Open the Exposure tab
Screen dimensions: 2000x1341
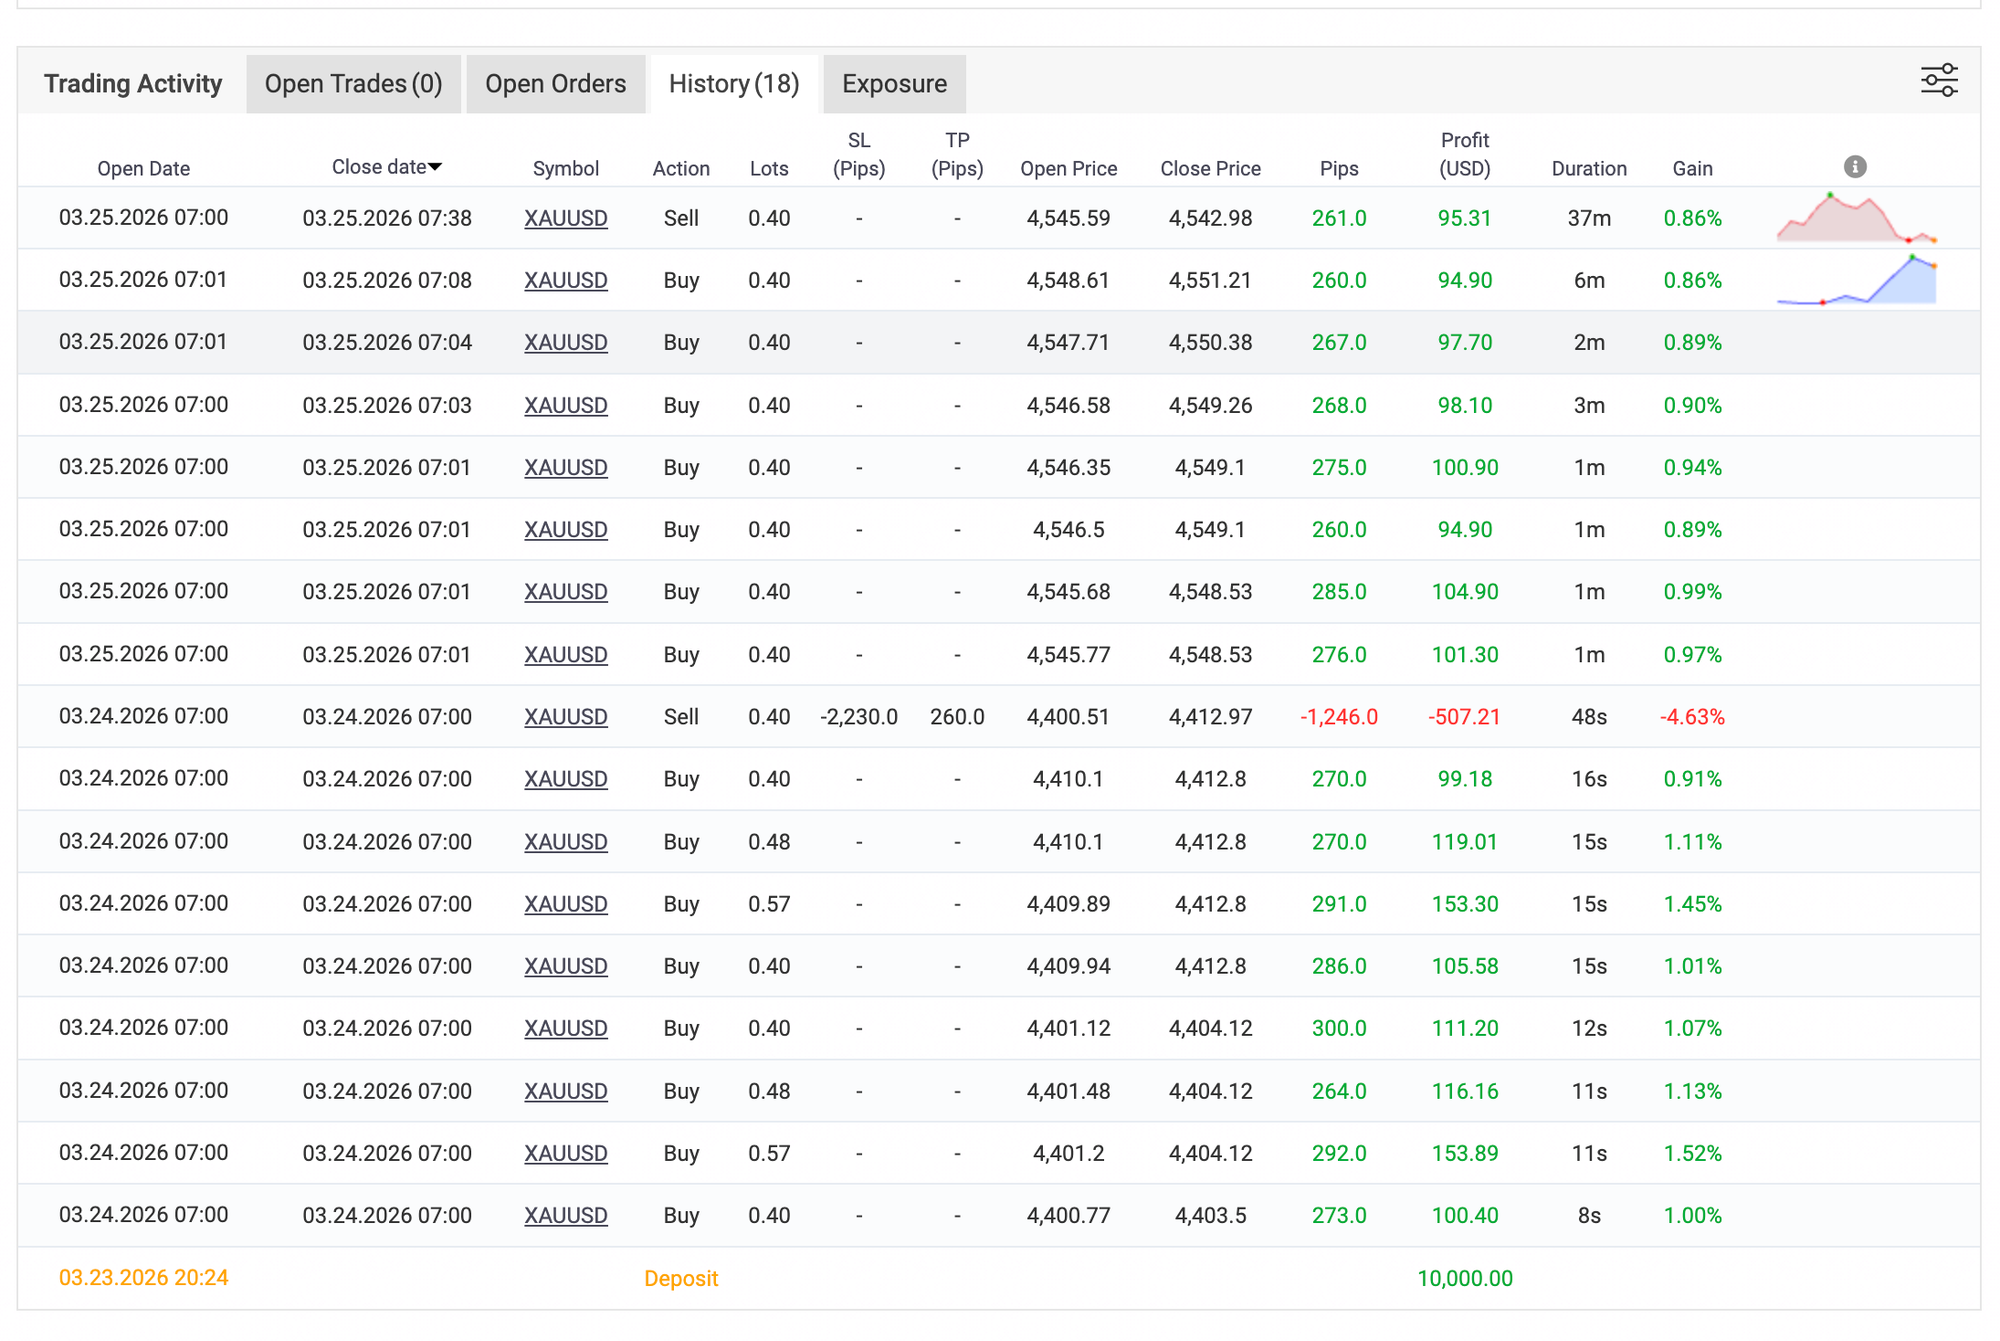[893, 84]
